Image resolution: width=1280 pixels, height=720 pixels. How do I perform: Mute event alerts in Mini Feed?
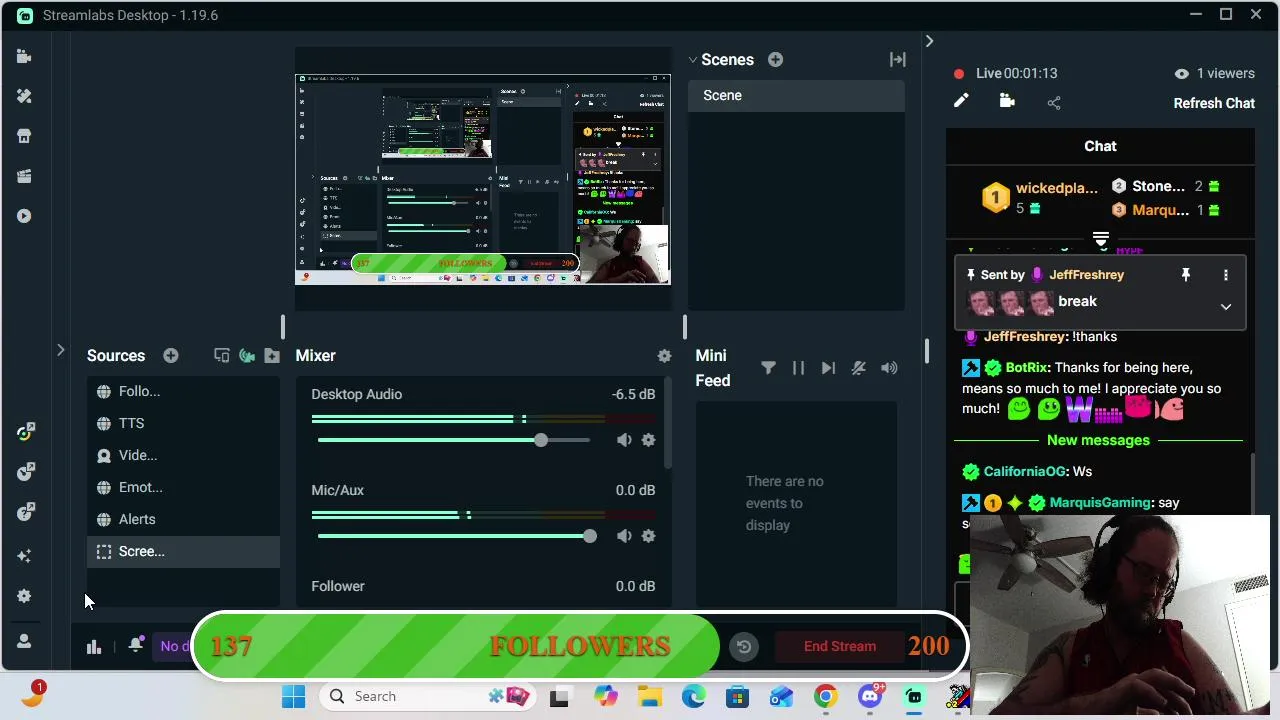[858, 368]
